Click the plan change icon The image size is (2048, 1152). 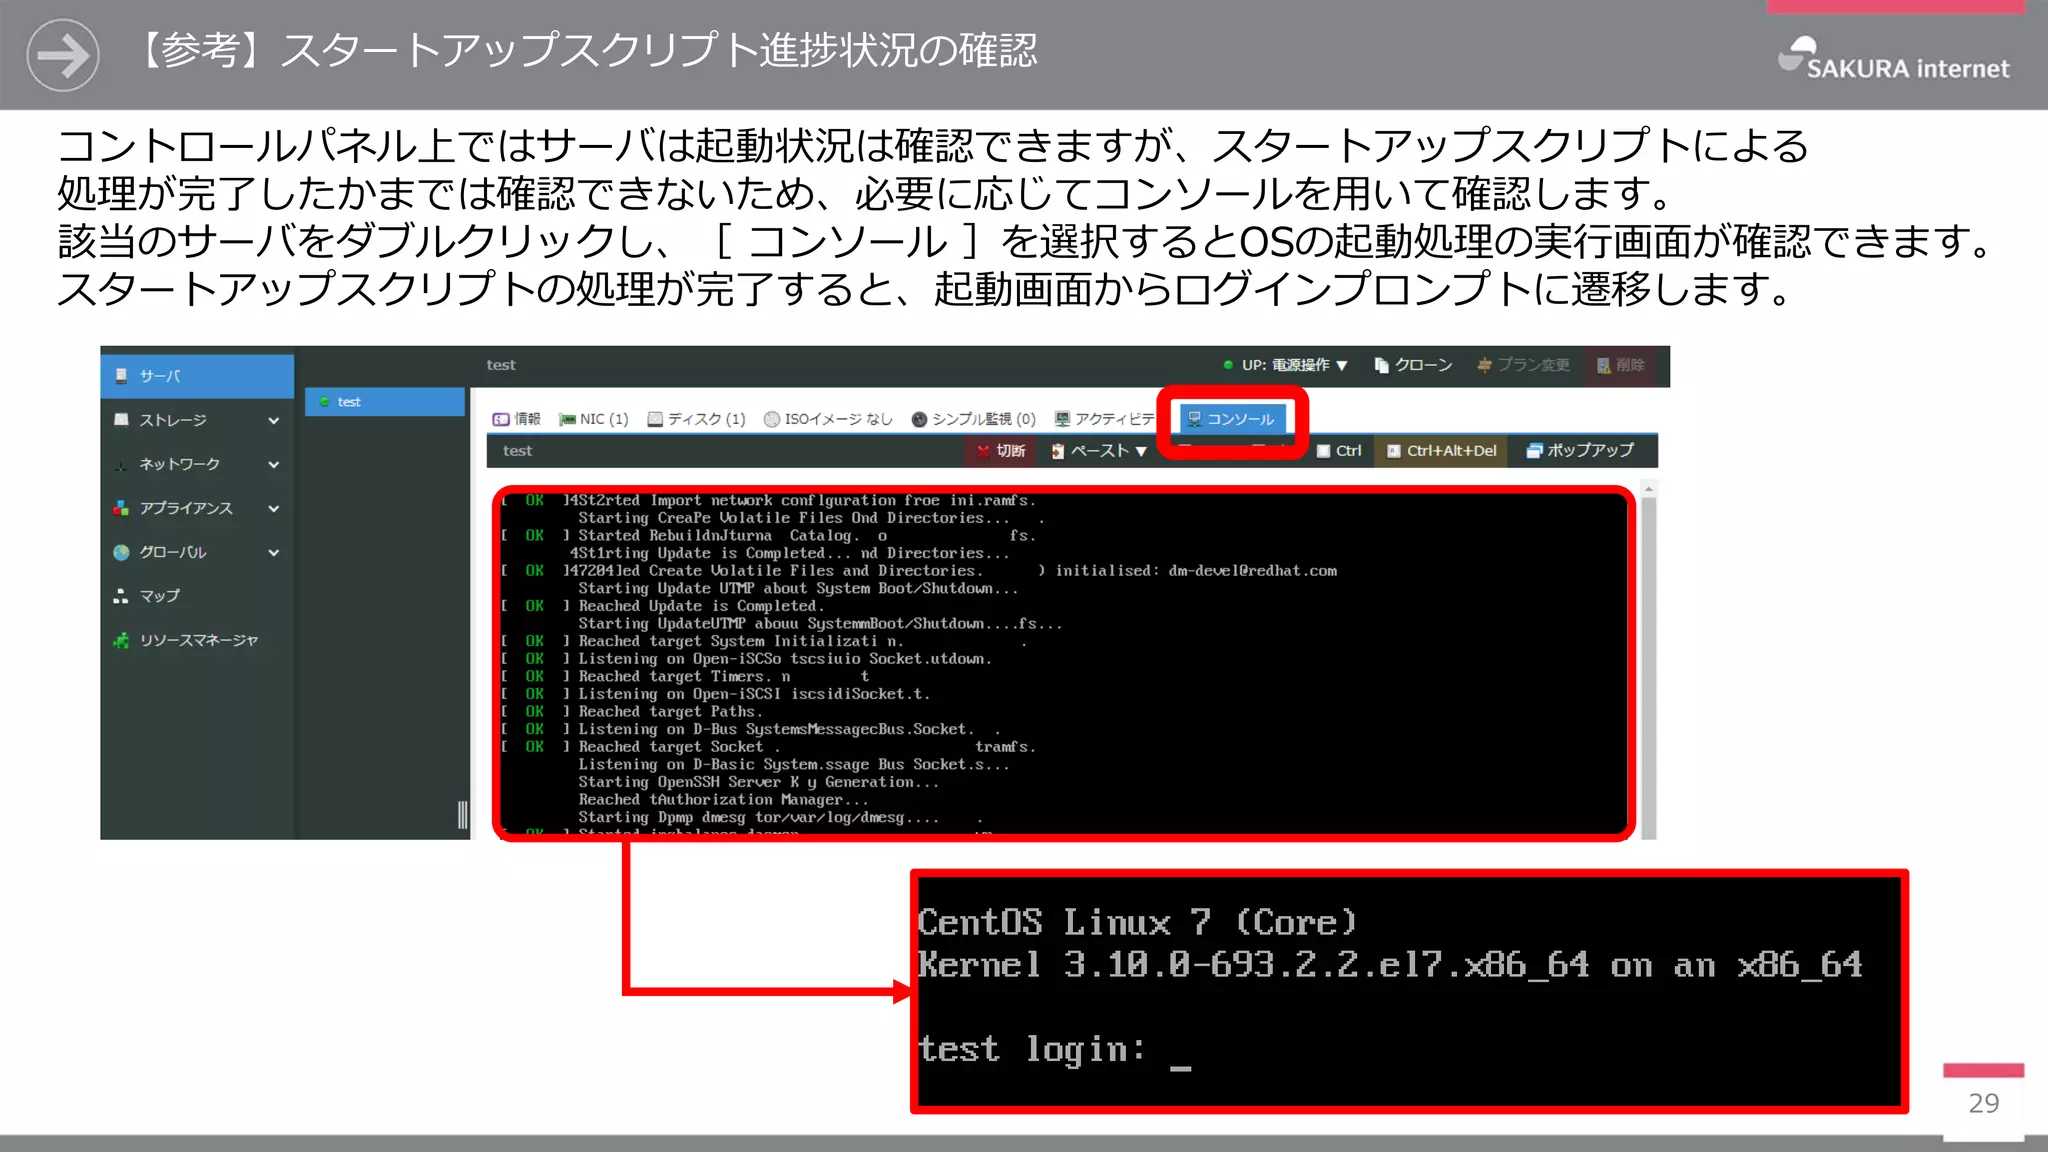(1484, 365)
